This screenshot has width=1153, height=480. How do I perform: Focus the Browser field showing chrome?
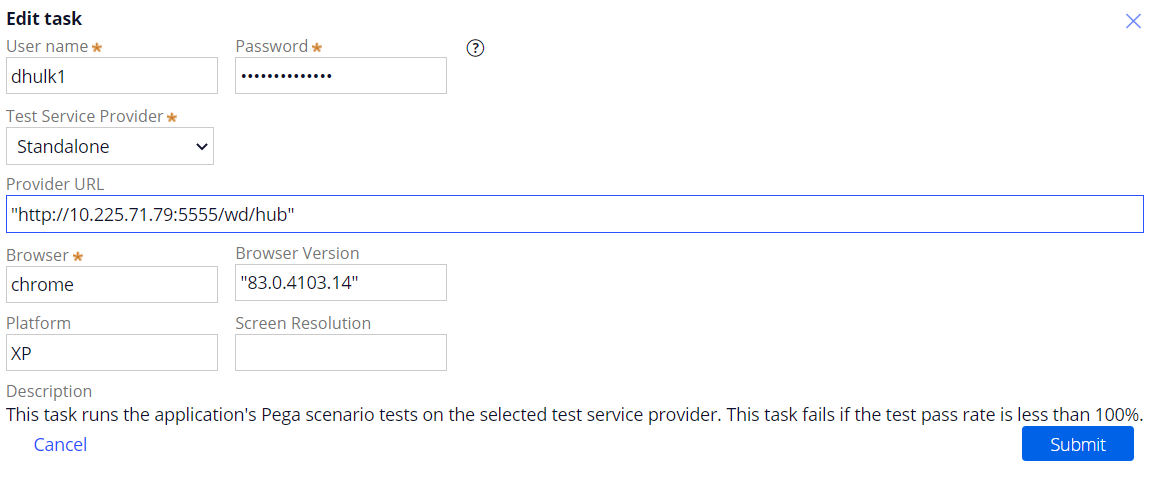point(112,284)
